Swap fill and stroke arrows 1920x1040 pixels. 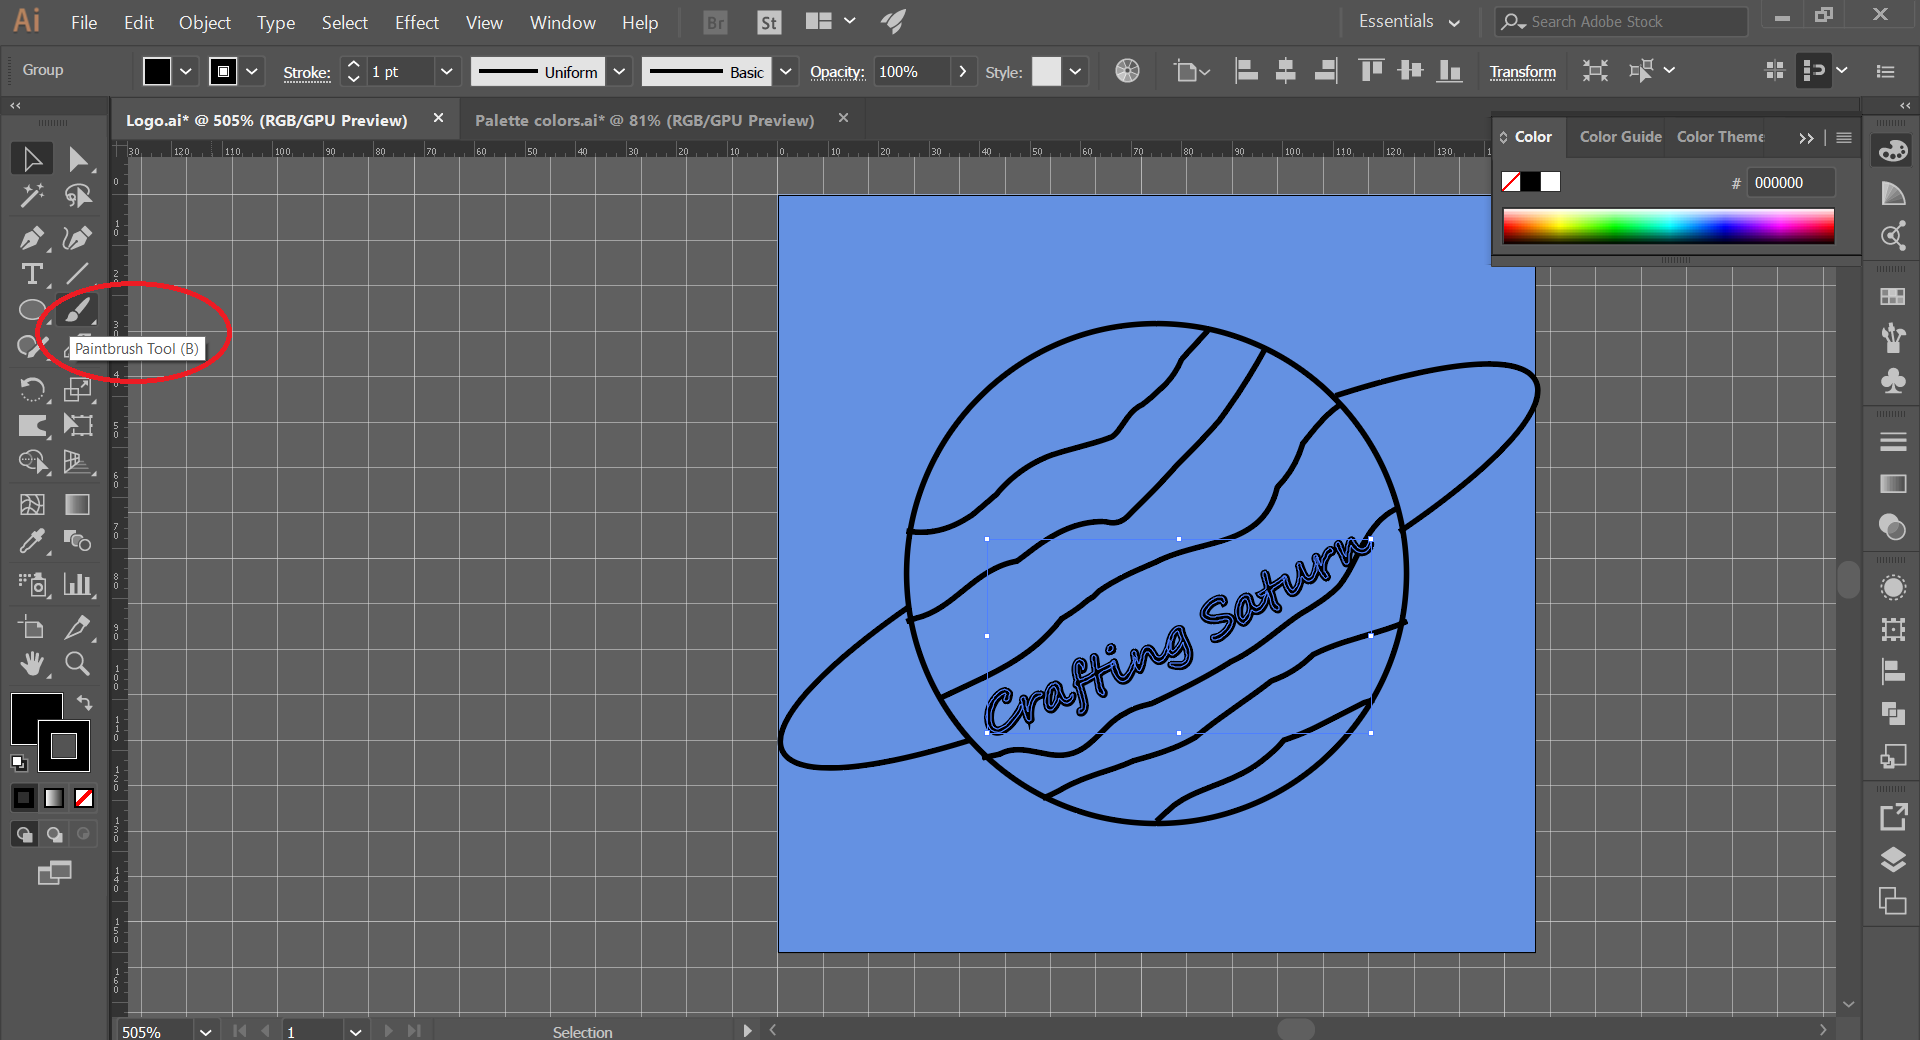[x=85, y=703]
